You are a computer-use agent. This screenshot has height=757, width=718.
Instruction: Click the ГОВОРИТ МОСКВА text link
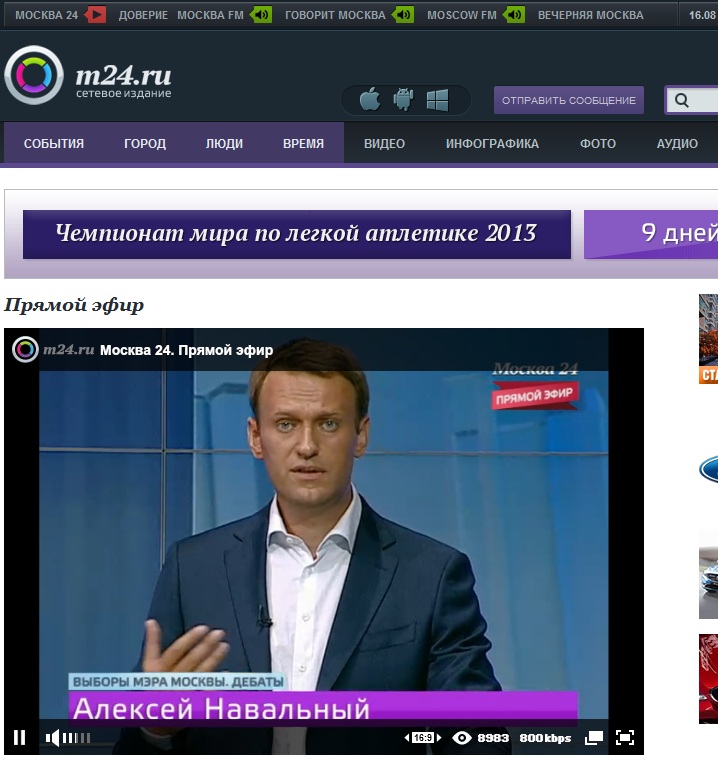[335, 15]
